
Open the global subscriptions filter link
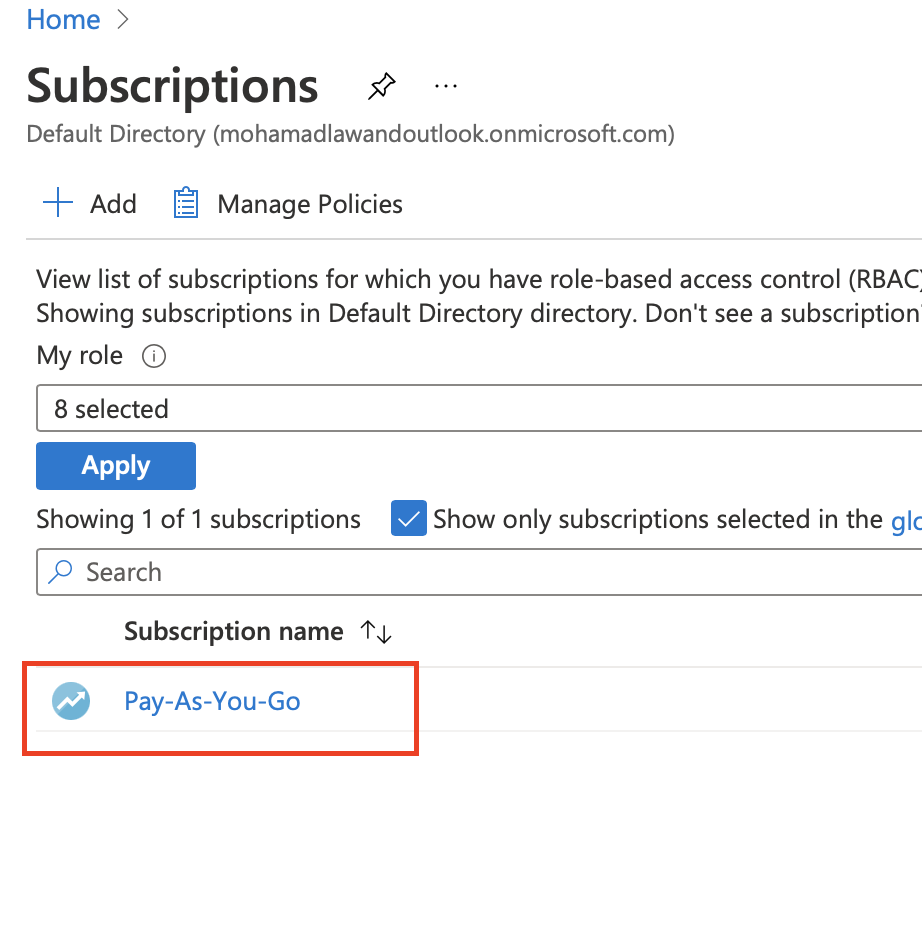pos(905,520)
